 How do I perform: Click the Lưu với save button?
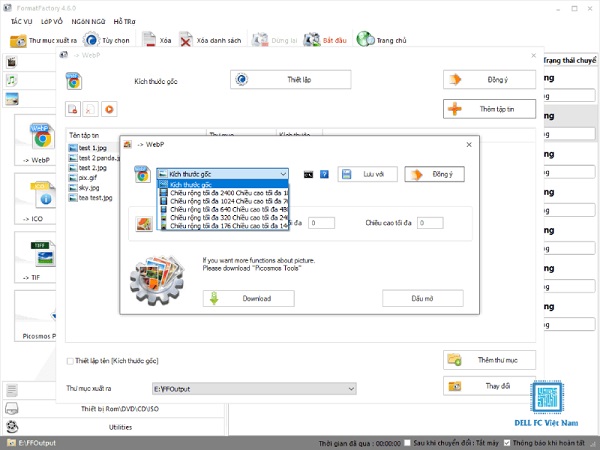(367, 174)
